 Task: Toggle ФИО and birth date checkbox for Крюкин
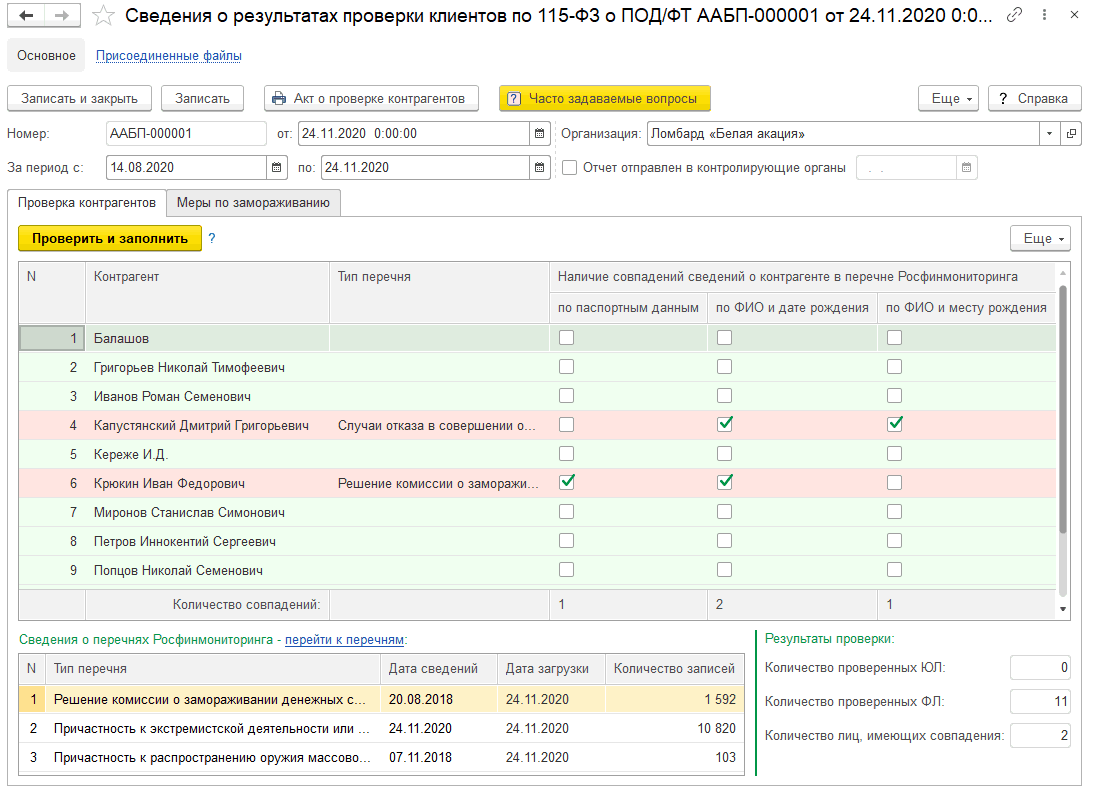[x=725, y=482]
